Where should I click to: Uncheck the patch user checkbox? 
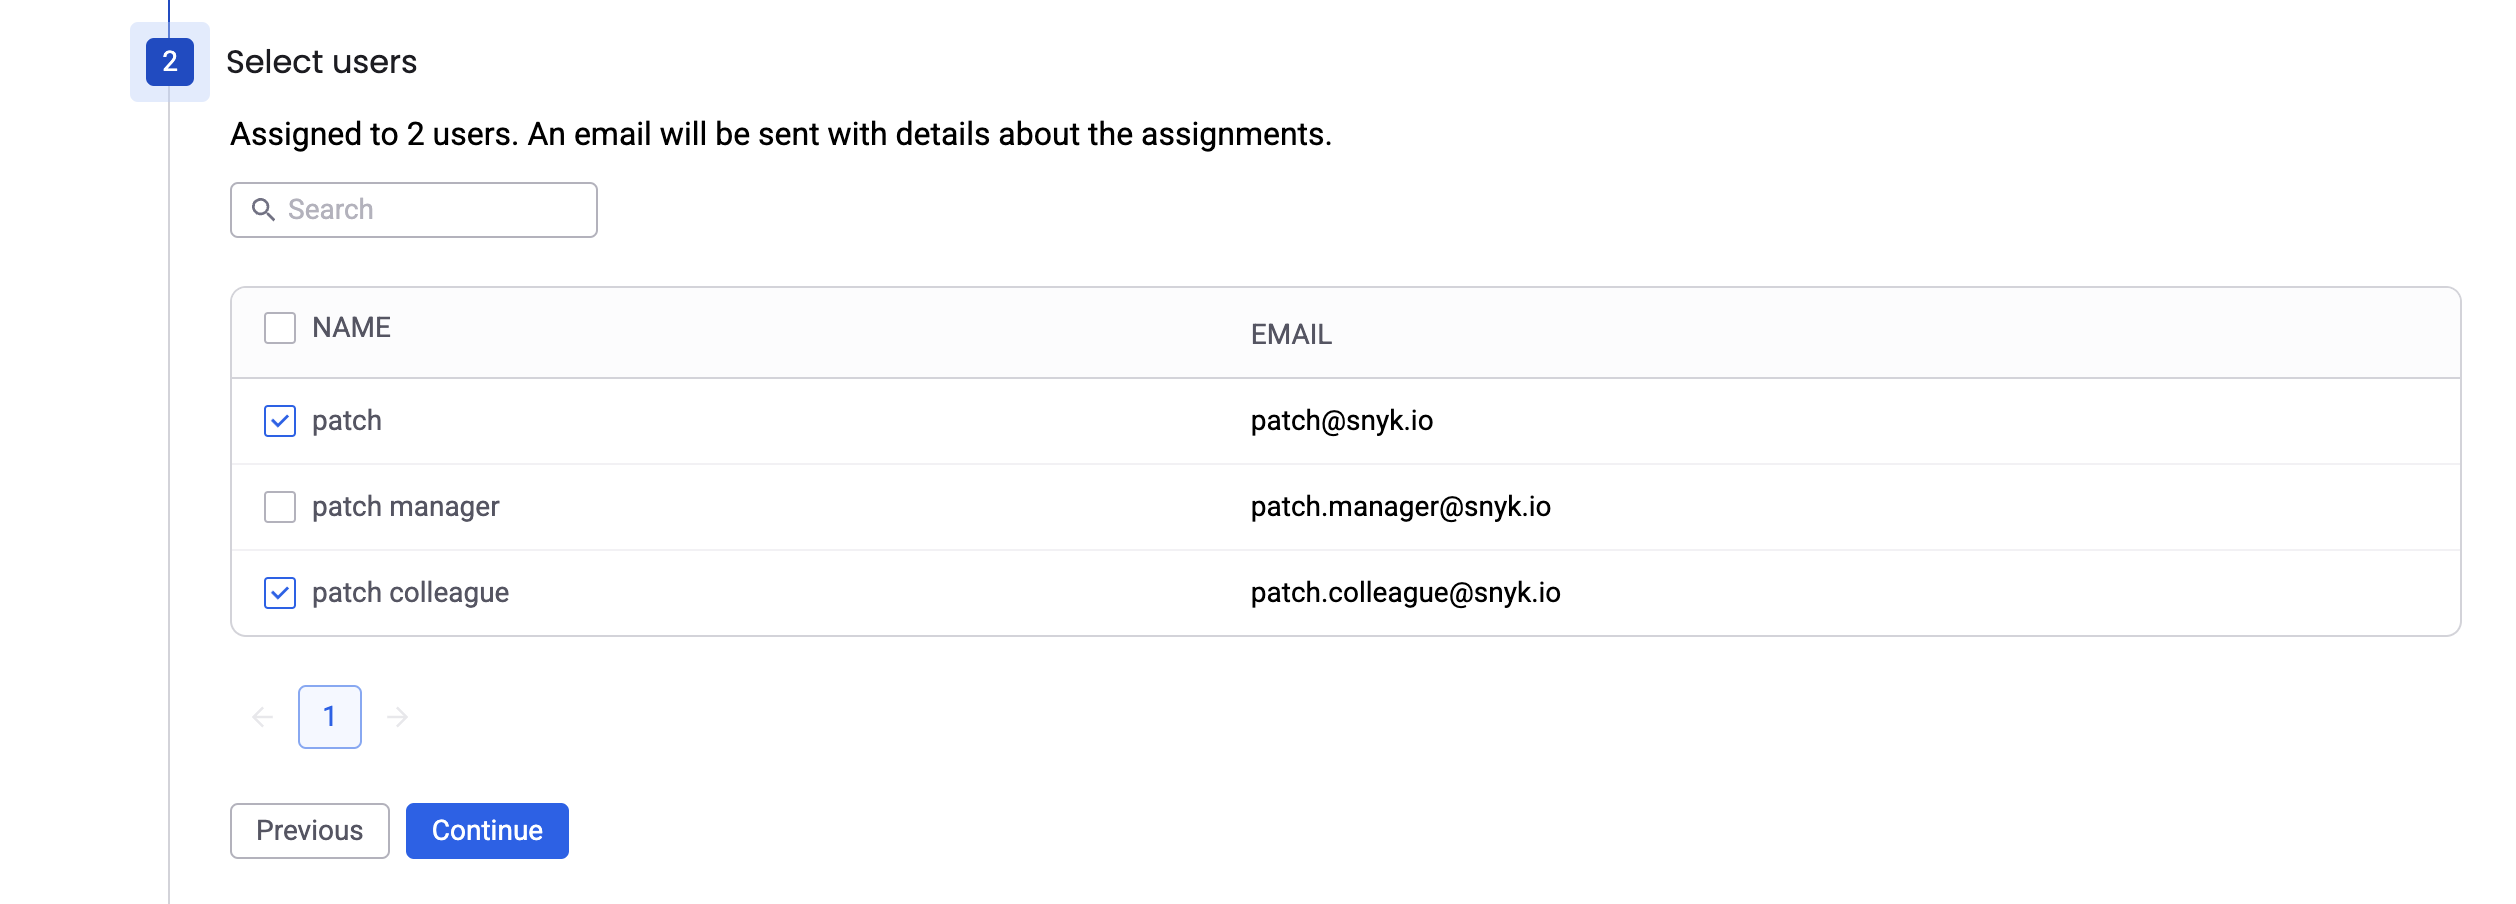coord(280,421)
